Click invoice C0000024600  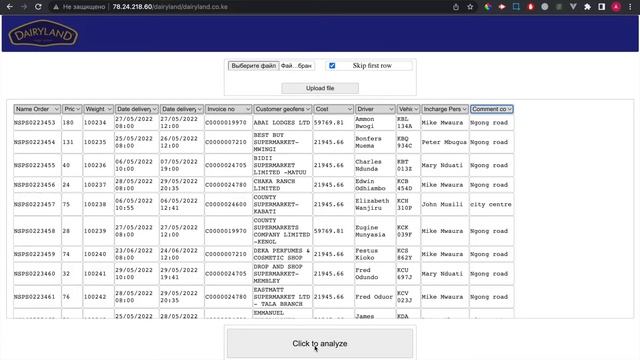(x=228, y=204)
